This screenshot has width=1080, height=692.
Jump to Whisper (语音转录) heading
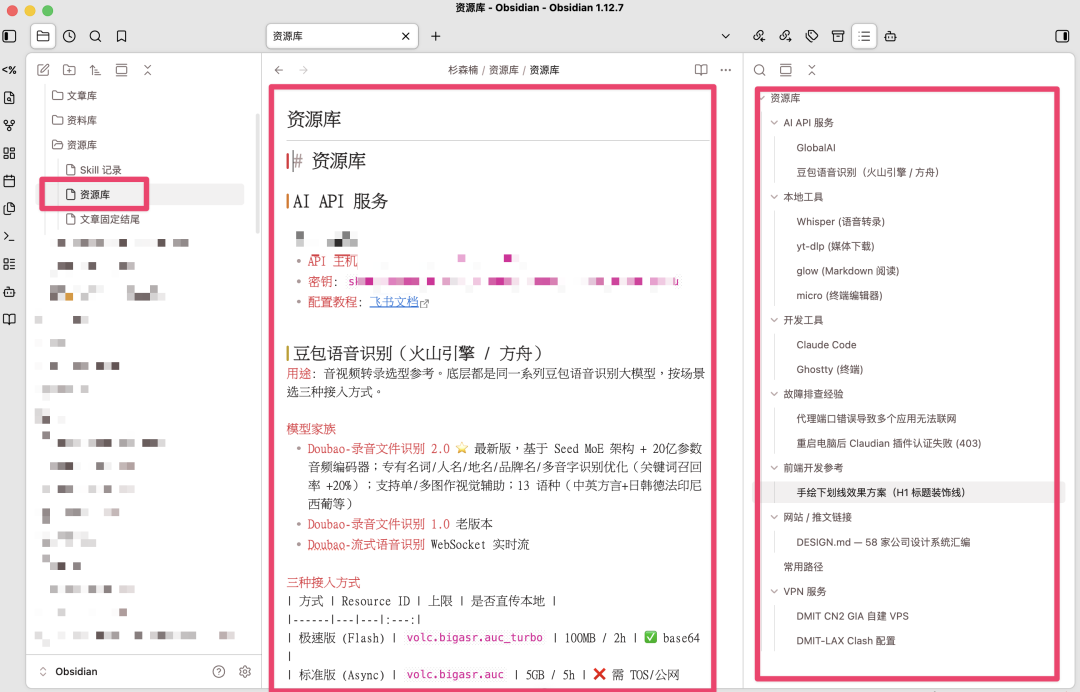[x=840, y=222]
